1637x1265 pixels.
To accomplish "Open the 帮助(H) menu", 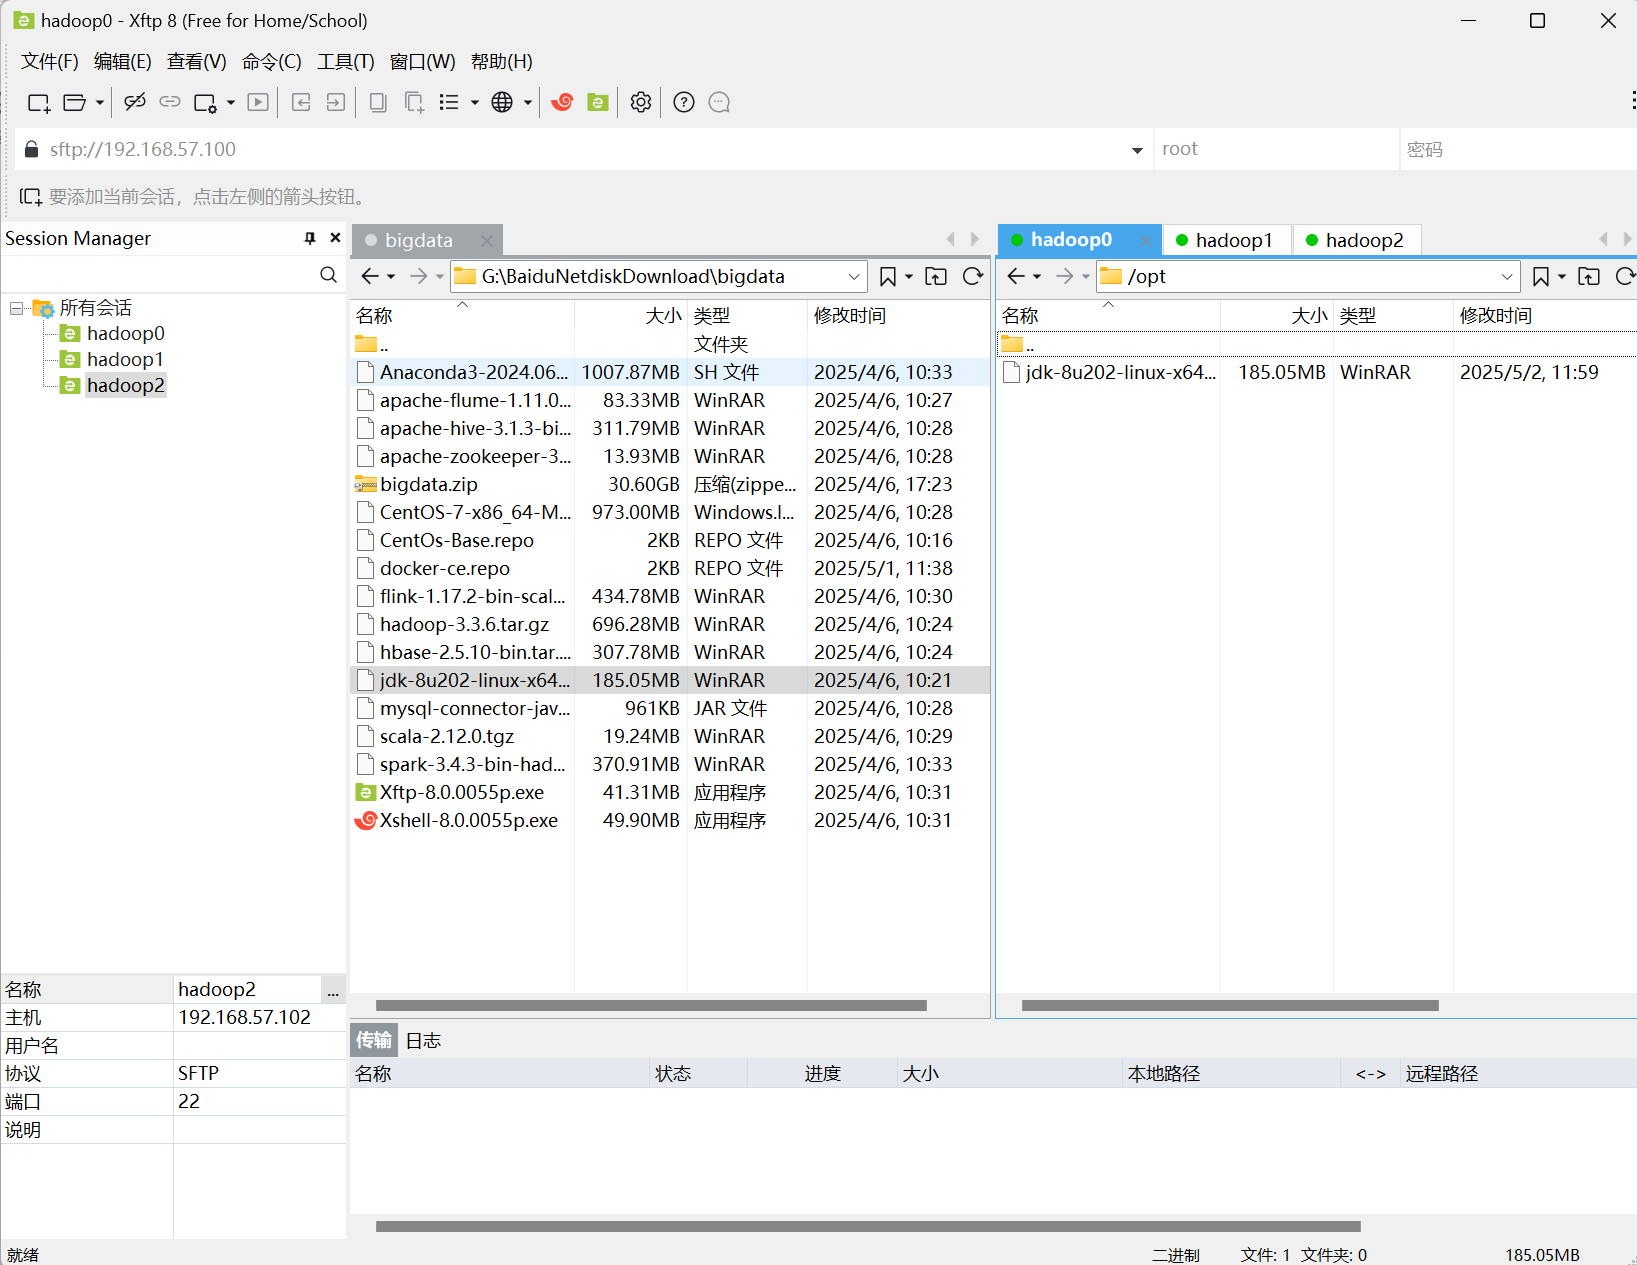I will pos(502,62).
